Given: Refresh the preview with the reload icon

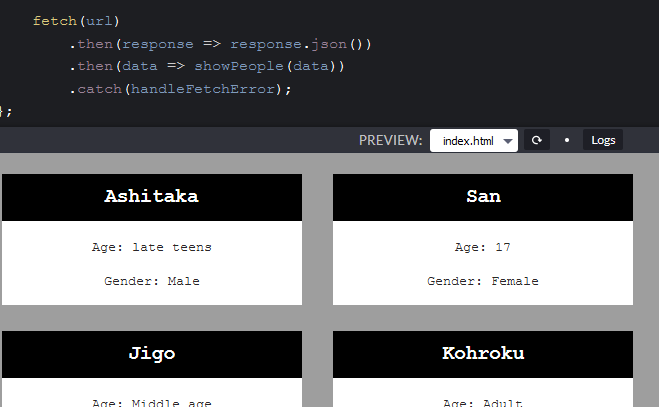Looking at the screenshot, I should [x=537, y=140].
